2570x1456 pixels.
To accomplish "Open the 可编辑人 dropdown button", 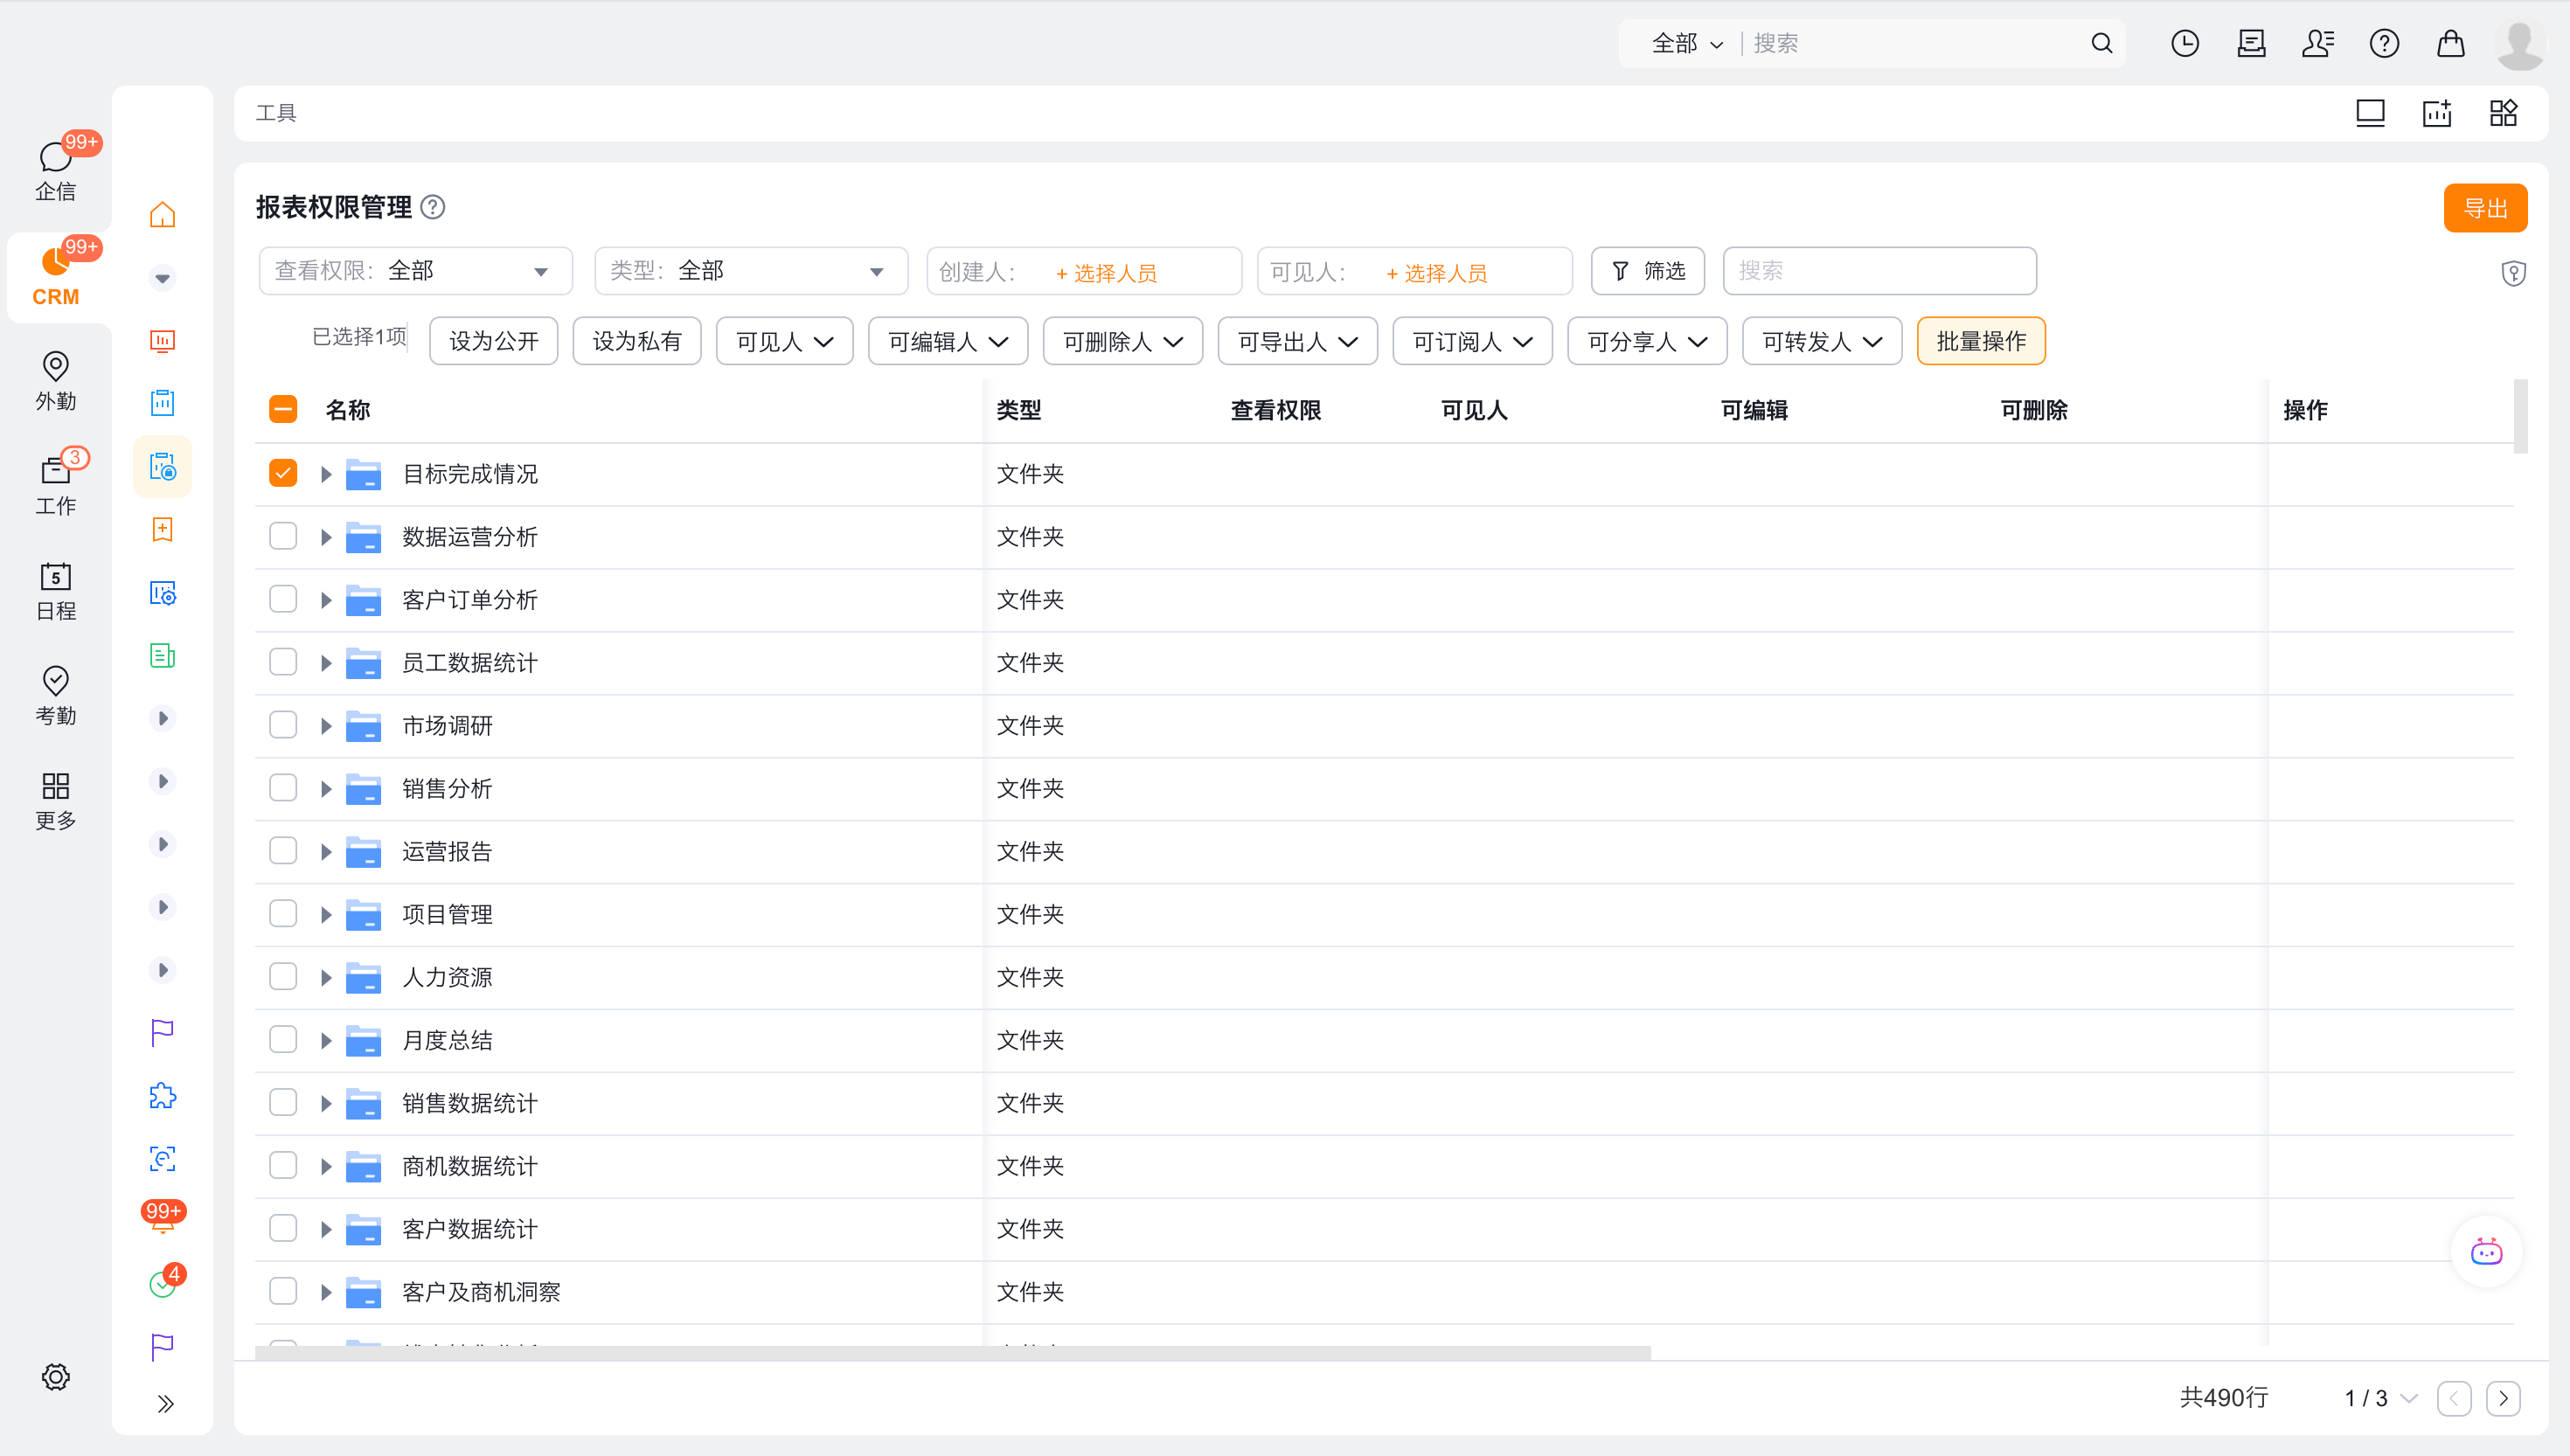I will click(947, 341).
